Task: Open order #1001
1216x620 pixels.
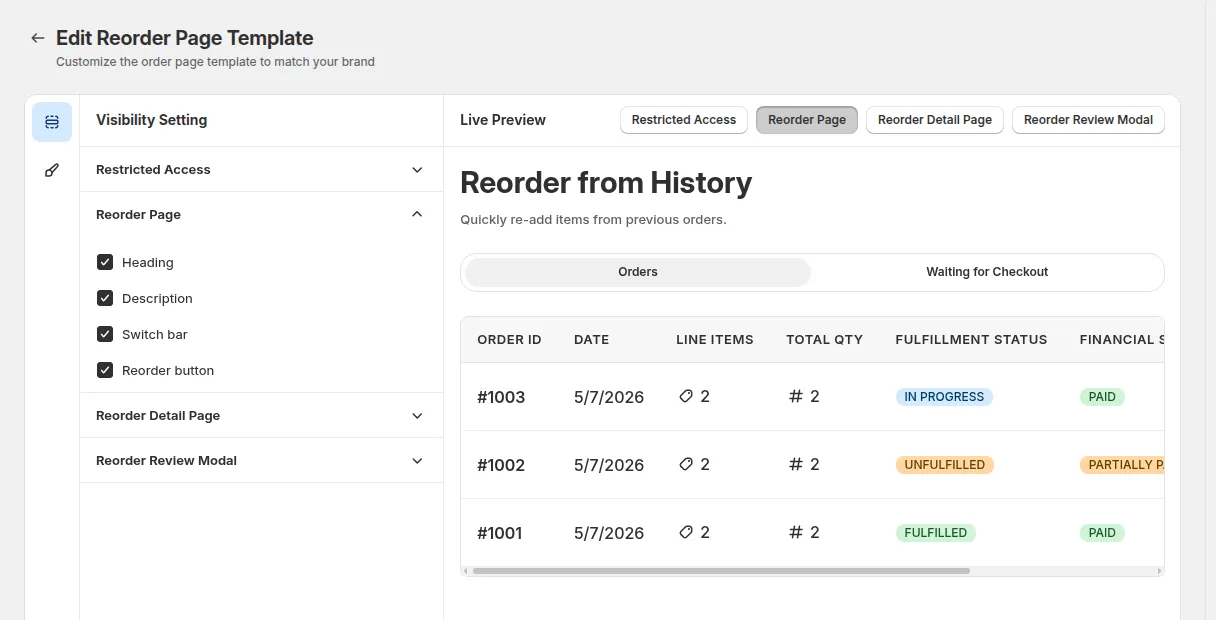Action: tap(500, 533)
